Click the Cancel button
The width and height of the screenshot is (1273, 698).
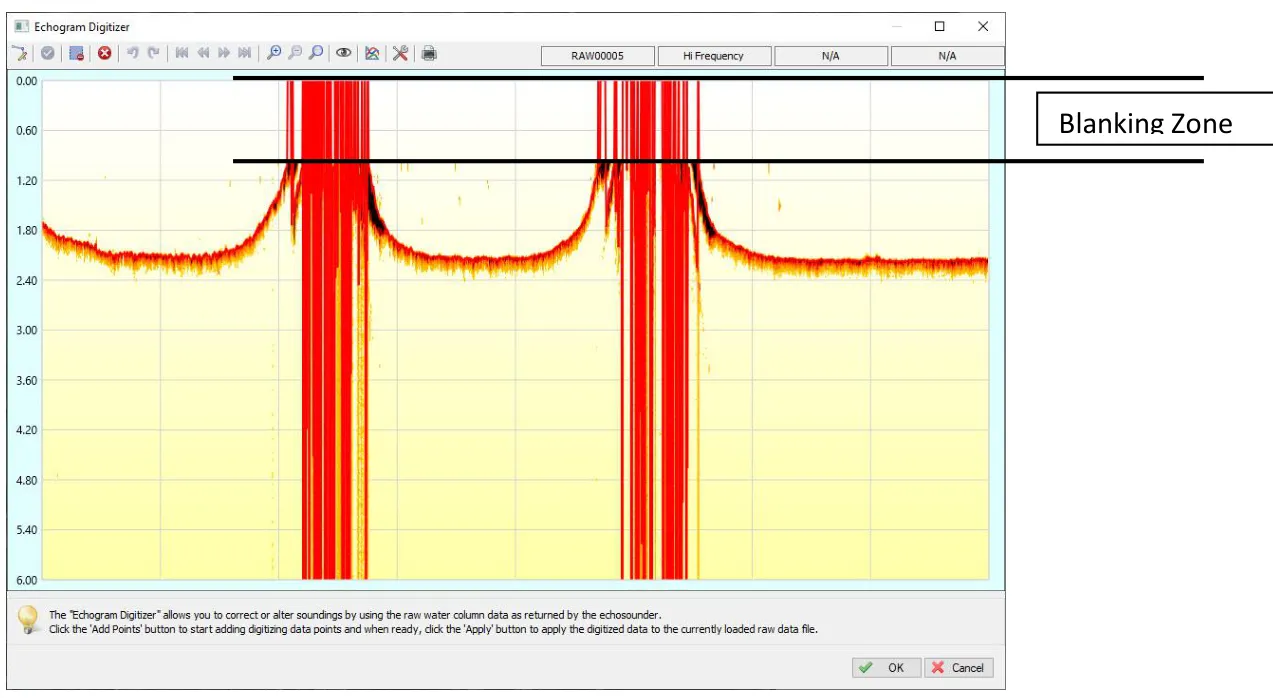[x=959, y=668]
